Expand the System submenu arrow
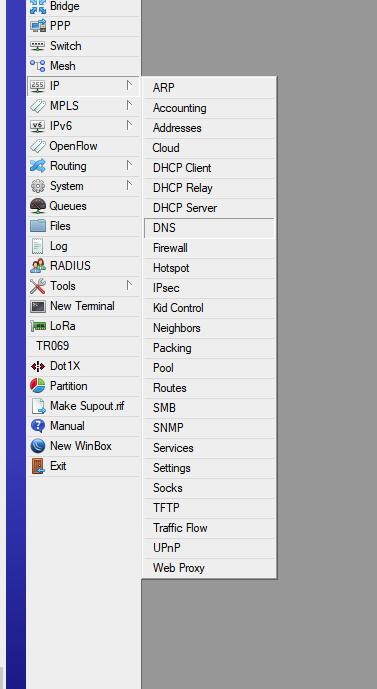Screen dimensions: 377x689 pos(129,185)
